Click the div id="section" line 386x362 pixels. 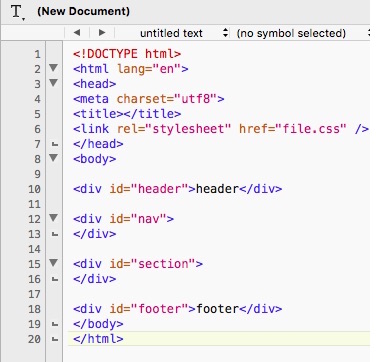click(138, 264)
